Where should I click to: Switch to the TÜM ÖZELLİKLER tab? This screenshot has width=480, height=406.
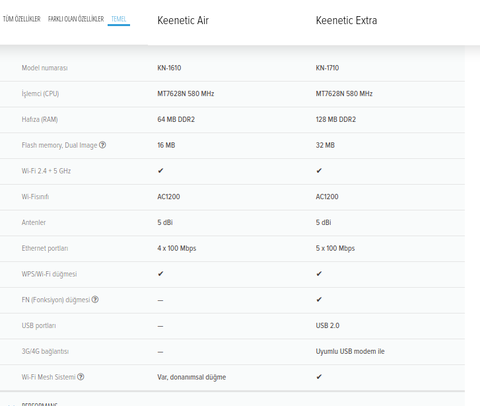22,19
